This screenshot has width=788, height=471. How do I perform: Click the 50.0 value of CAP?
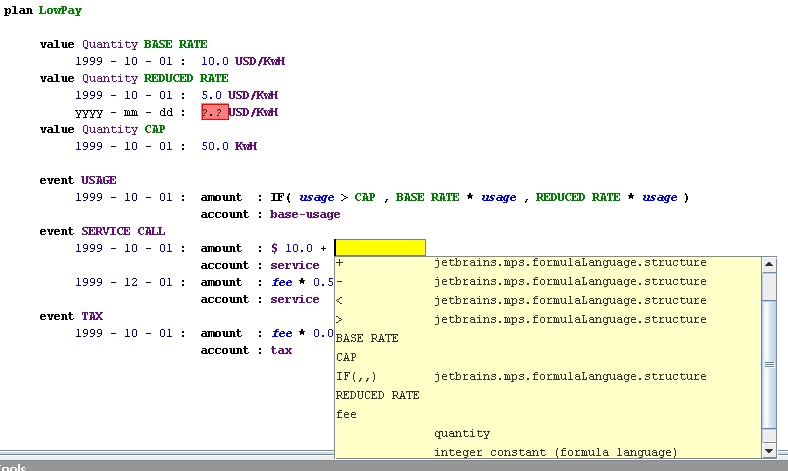(214, 146)
